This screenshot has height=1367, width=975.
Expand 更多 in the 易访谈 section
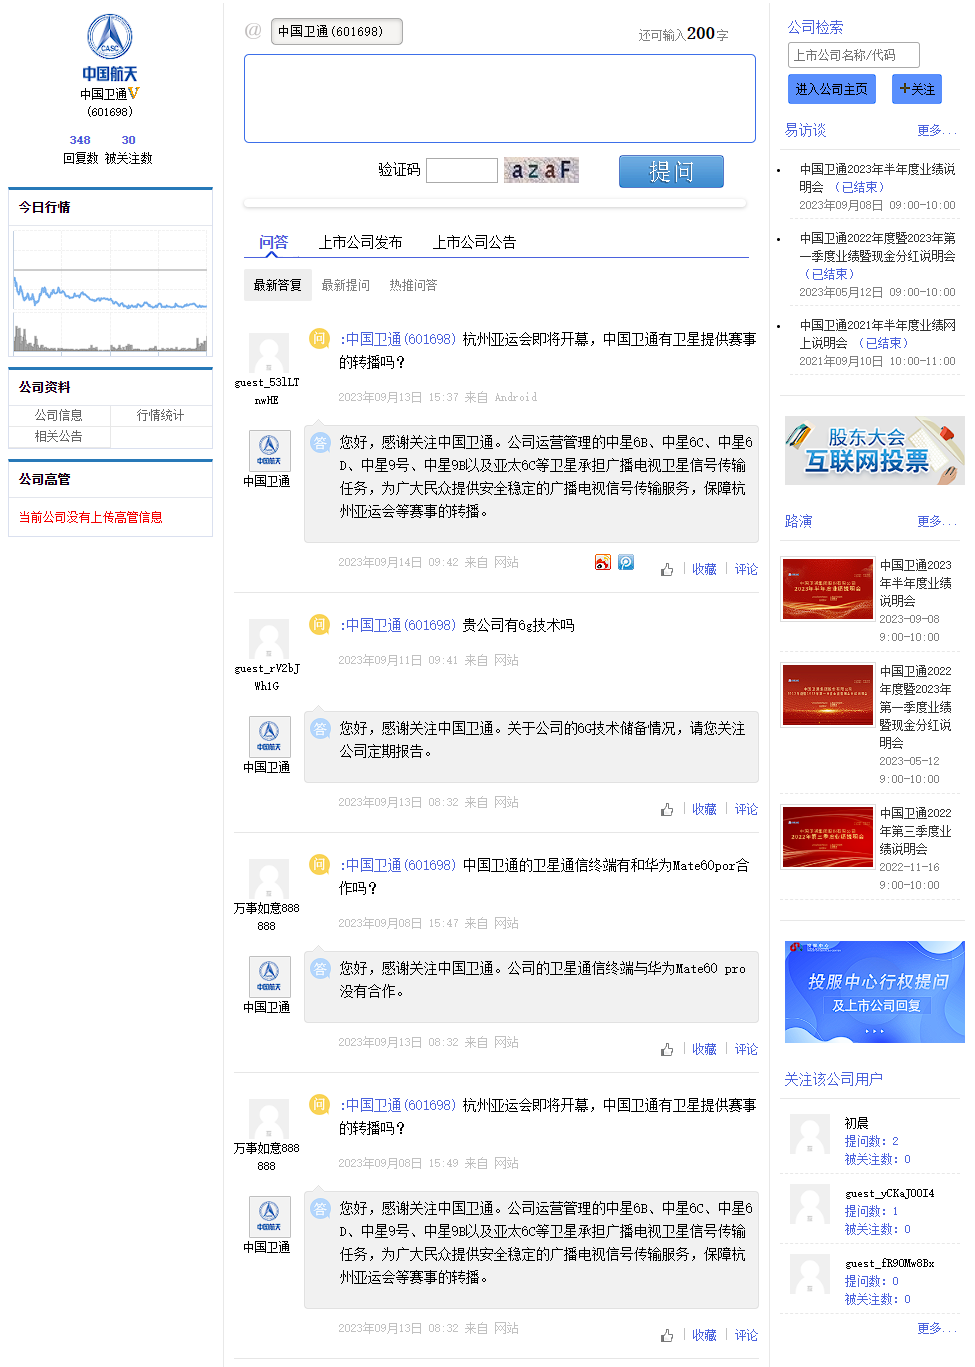tap(936, 130)
